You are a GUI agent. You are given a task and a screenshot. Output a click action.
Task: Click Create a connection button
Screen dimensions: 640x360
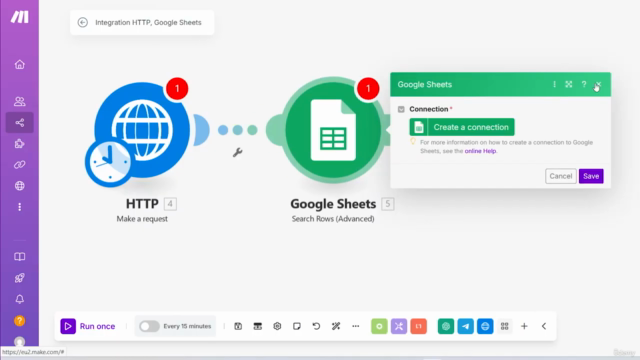pyautogui.click(x=462, y=127)
